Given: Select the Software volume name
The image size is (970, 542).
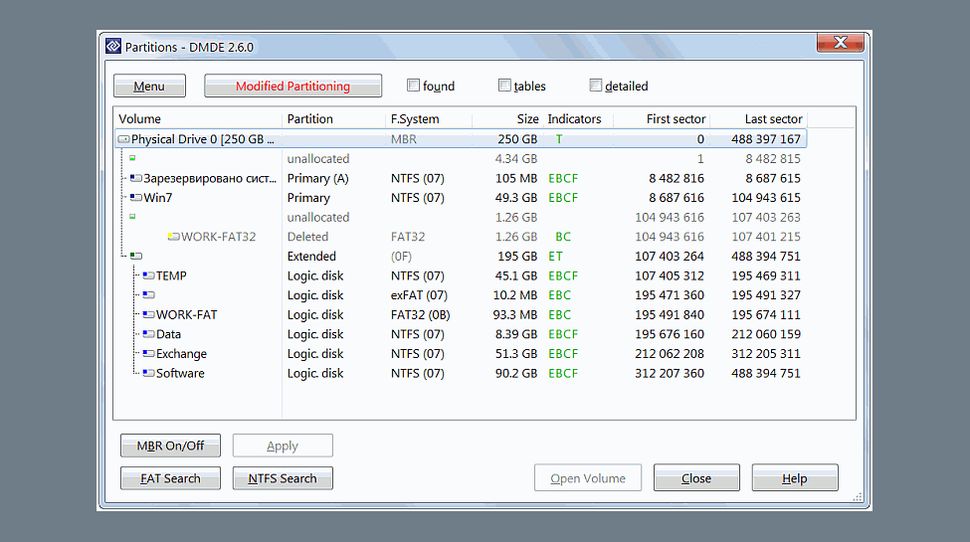Looking at the screenshot, I should click(180, 373).
